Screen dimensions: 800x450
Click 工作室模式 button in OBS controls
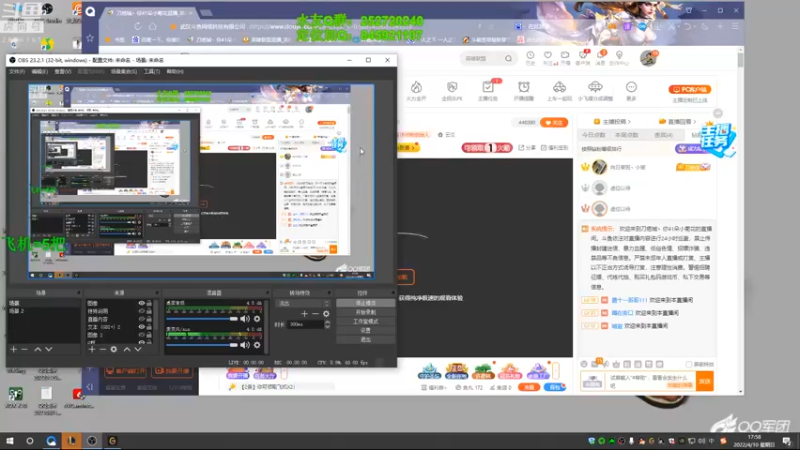365,321
